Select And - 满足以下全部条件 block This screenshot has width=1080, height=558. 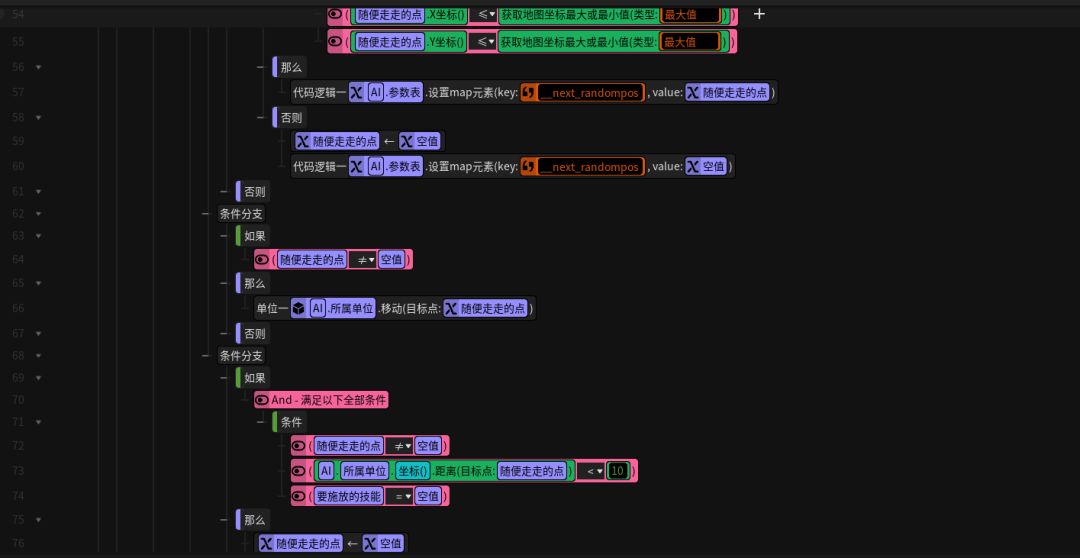coord(322,400)
